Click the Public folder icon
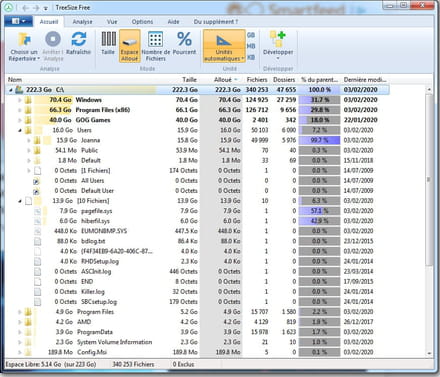This screenshot has height=377, width=440. click(x=37, y=150)
